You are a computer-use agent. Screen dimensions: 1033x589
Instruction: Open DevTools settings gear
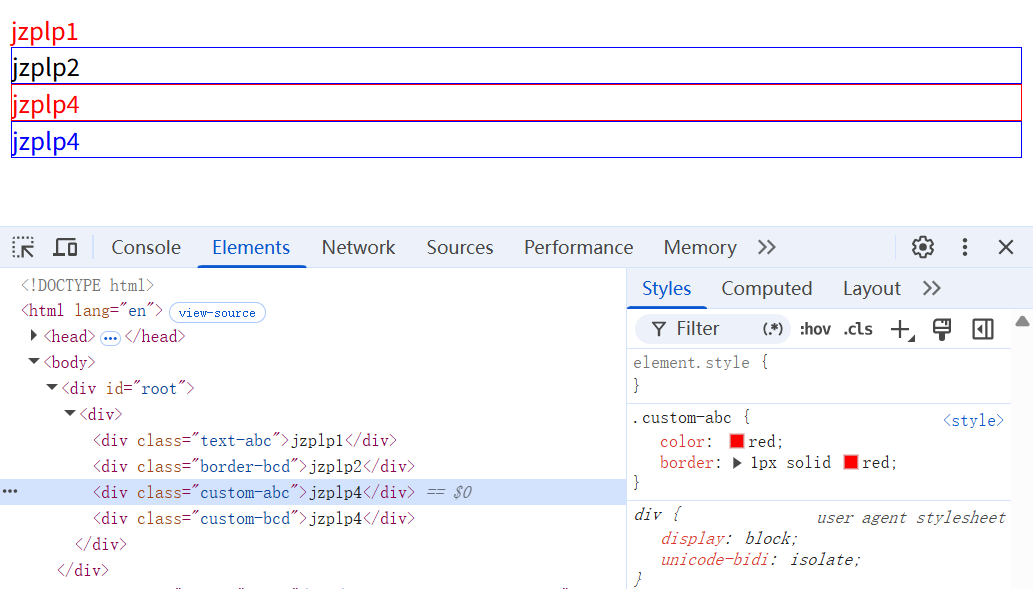[x=922, y=247]
